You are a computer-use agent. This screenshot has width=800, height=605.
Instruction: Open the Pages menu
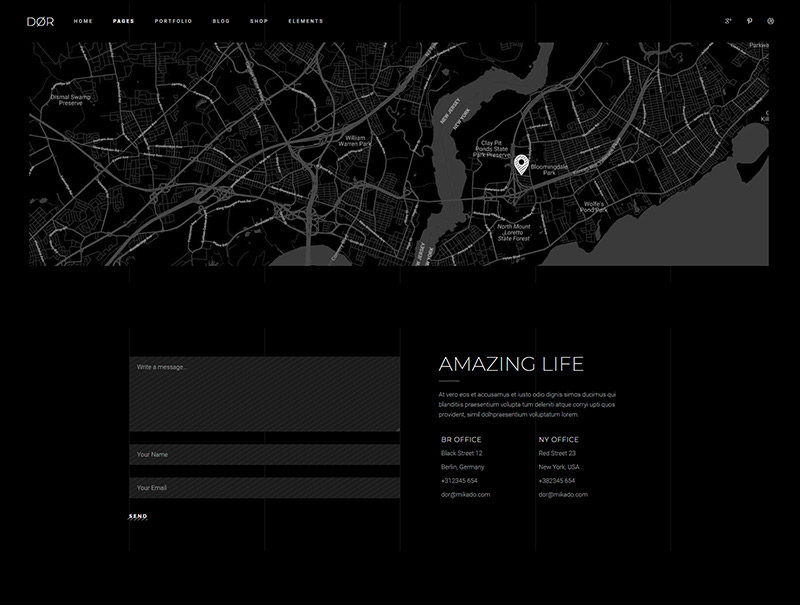tap(124, 21)
